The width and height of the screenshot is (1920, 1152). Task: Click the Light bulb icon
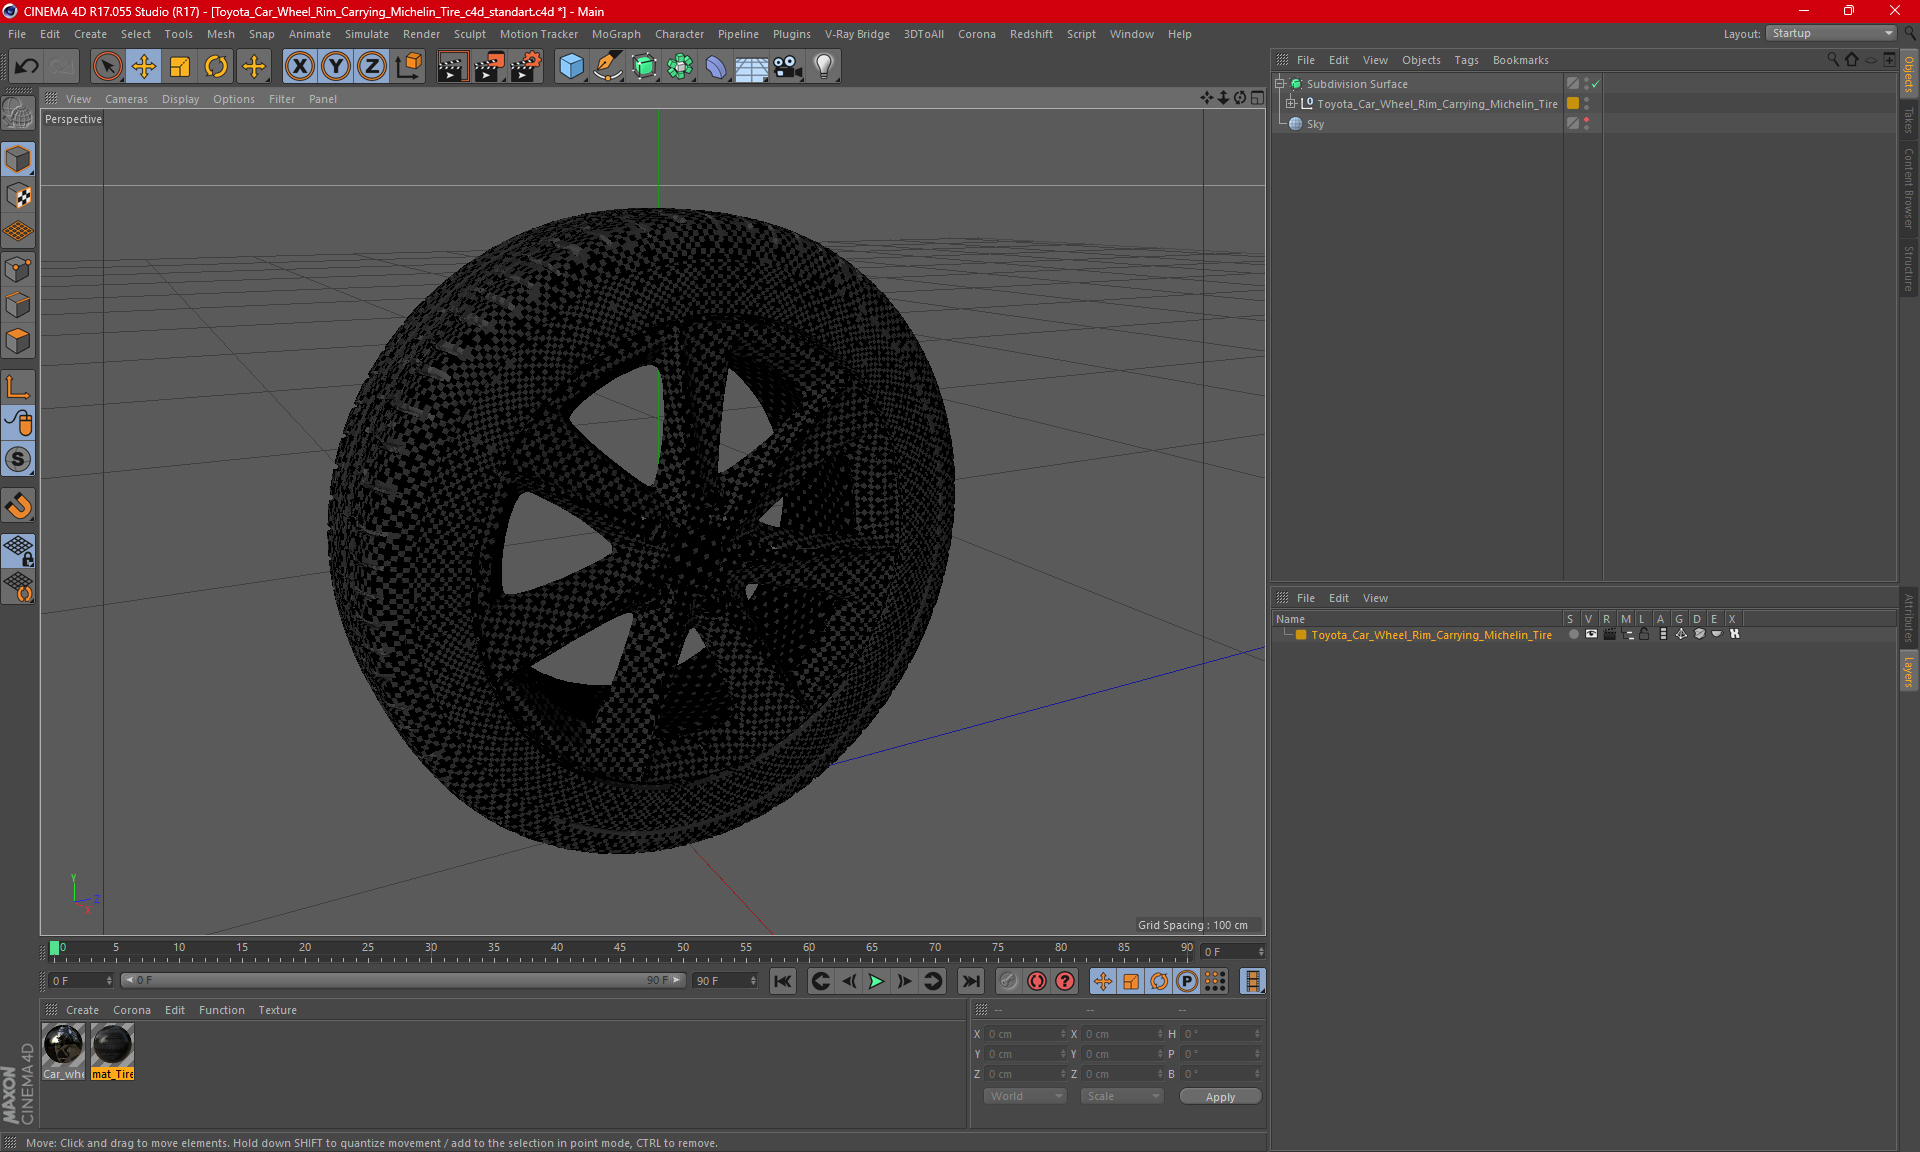[x=823, y=67]
